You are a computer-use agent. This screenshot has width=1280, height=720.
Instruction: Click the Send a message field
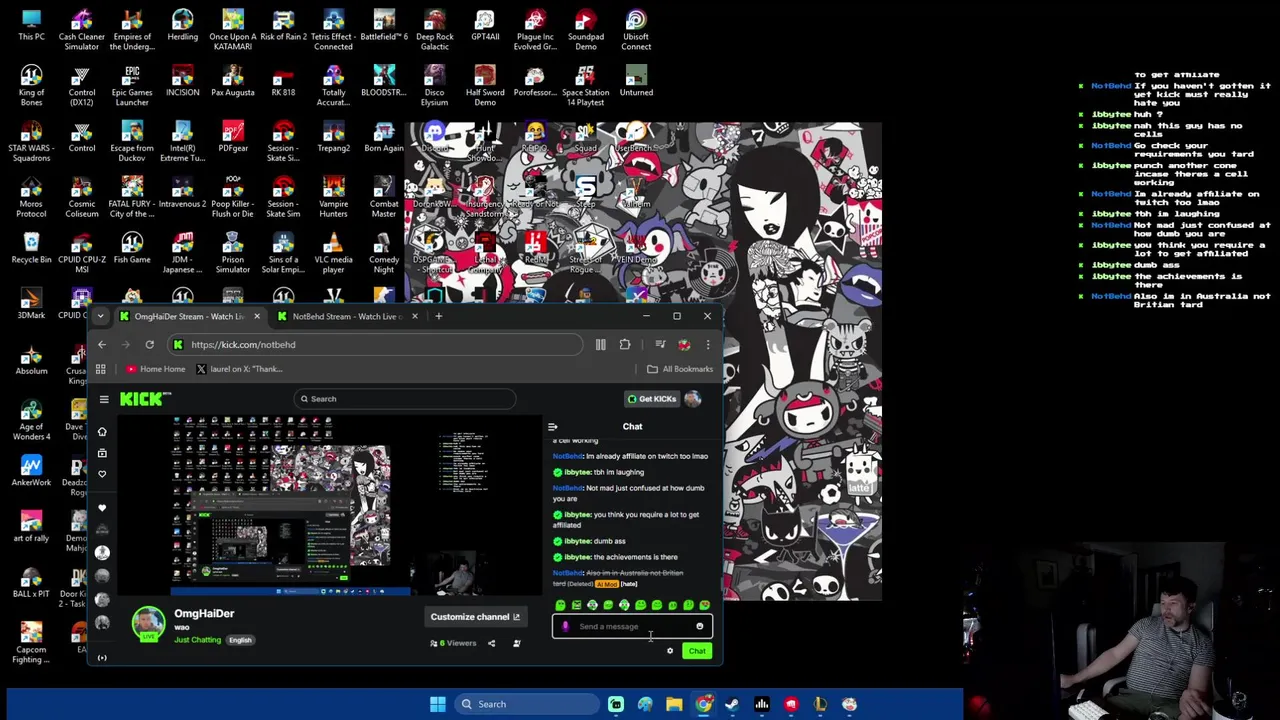(x=632, y=626)
